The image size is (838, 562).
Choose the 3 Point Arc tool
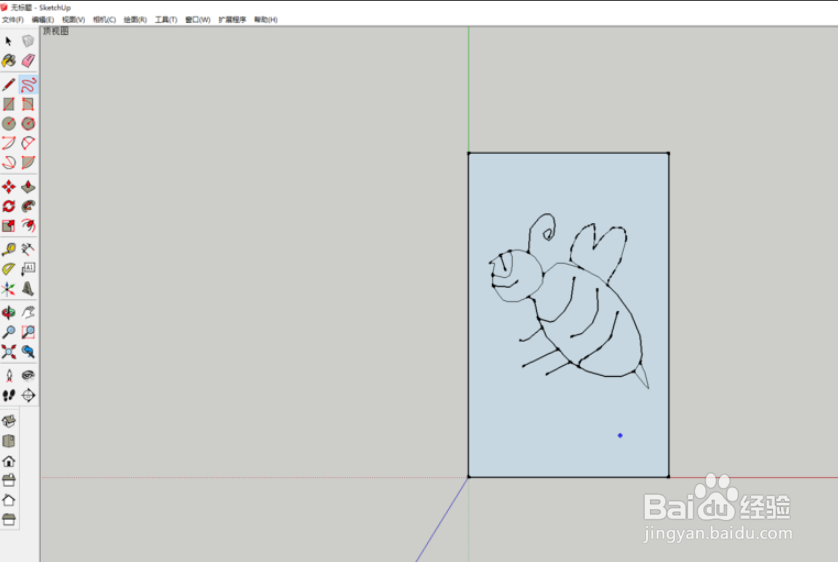click(x=9, y=162)
